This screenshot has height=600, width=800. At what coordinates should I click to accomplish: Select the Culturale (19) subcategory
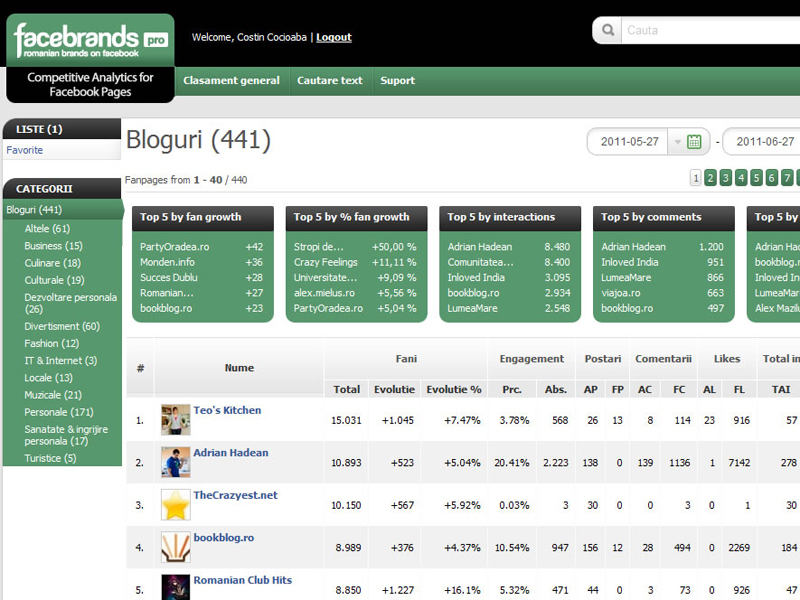point(54,280)
